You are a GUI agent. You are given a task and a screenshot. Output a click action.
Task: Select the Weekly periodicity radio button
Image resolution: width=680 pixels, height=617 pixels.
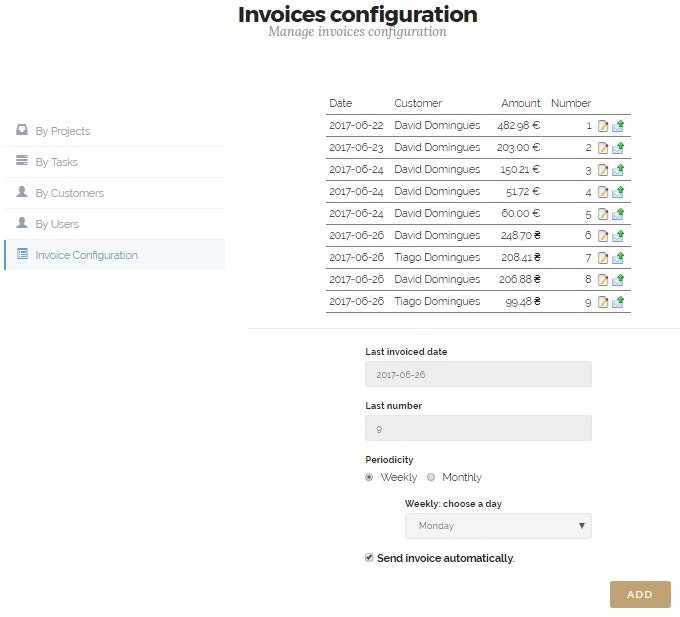tap(369, 477)
